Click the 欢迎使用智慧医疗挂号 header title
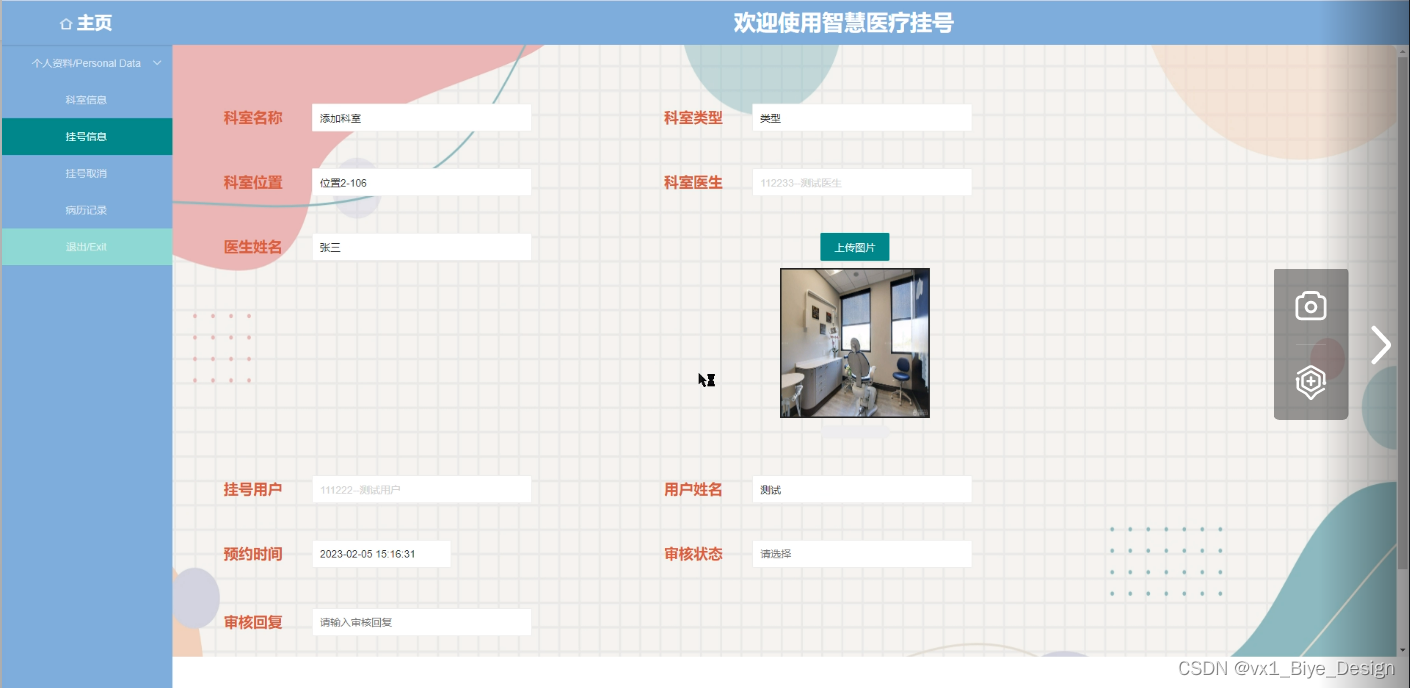Screen dimensions: 1410x688 pos(843,23)
